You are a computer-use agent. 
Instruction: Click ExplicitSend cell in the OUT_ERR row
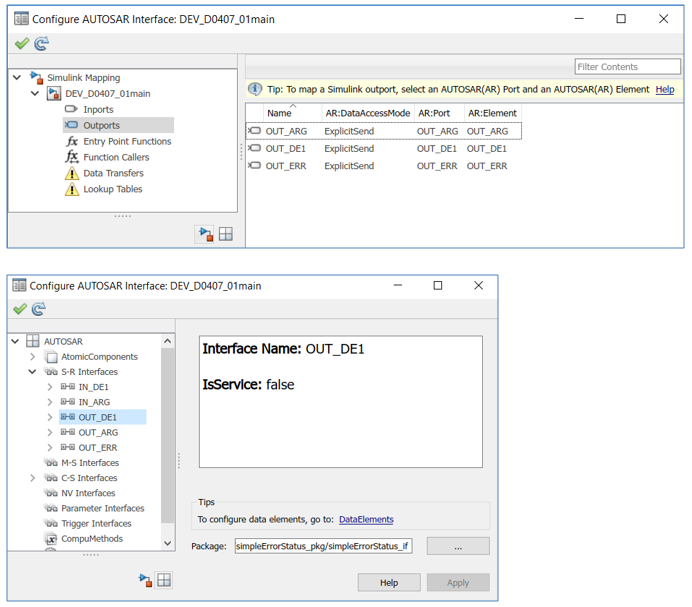[x=349, y=166]
